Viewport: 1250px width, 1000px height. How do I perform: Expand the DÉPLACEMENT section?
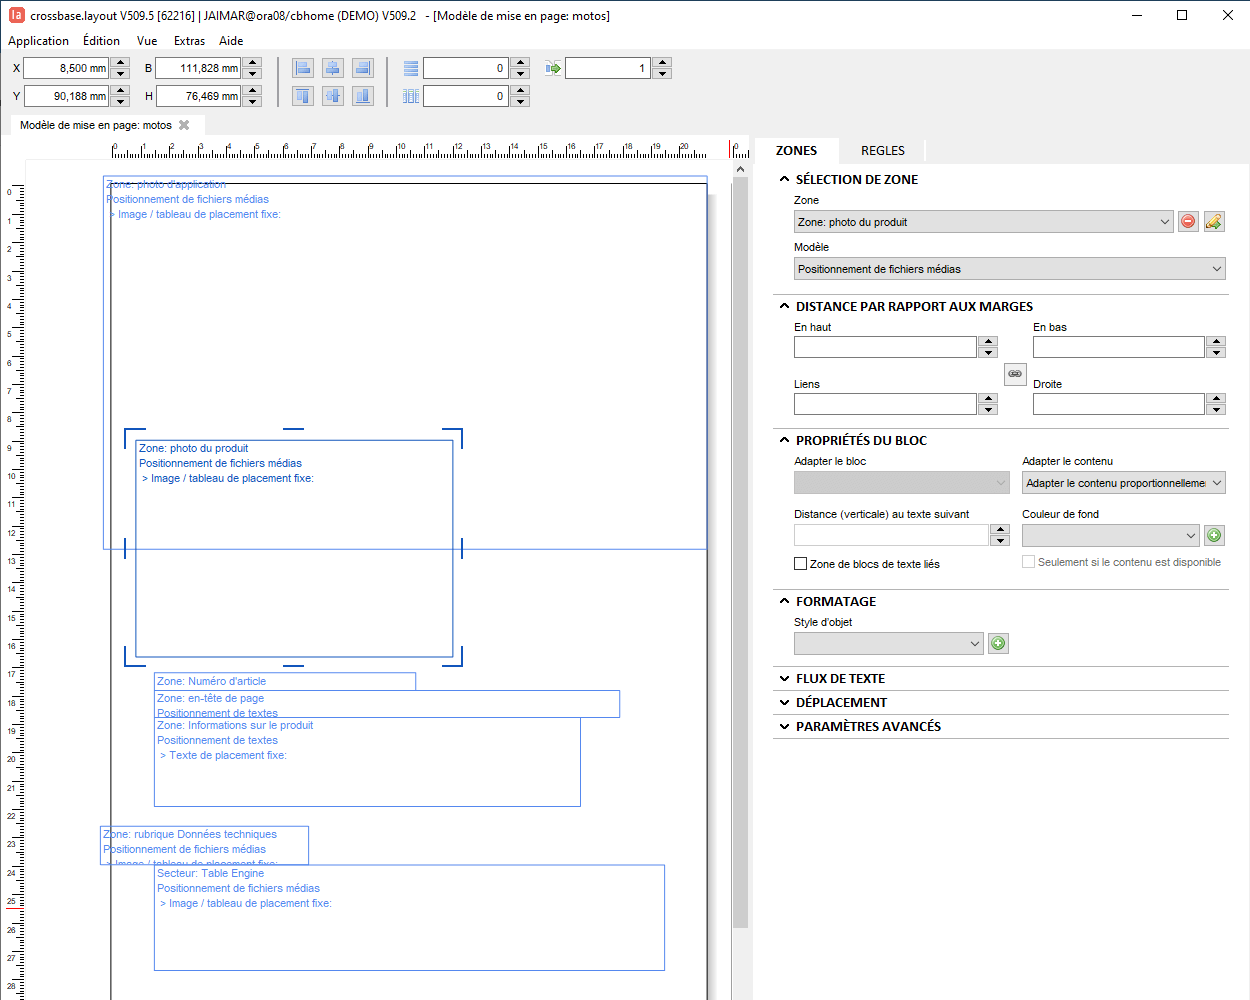click(785, 702)
